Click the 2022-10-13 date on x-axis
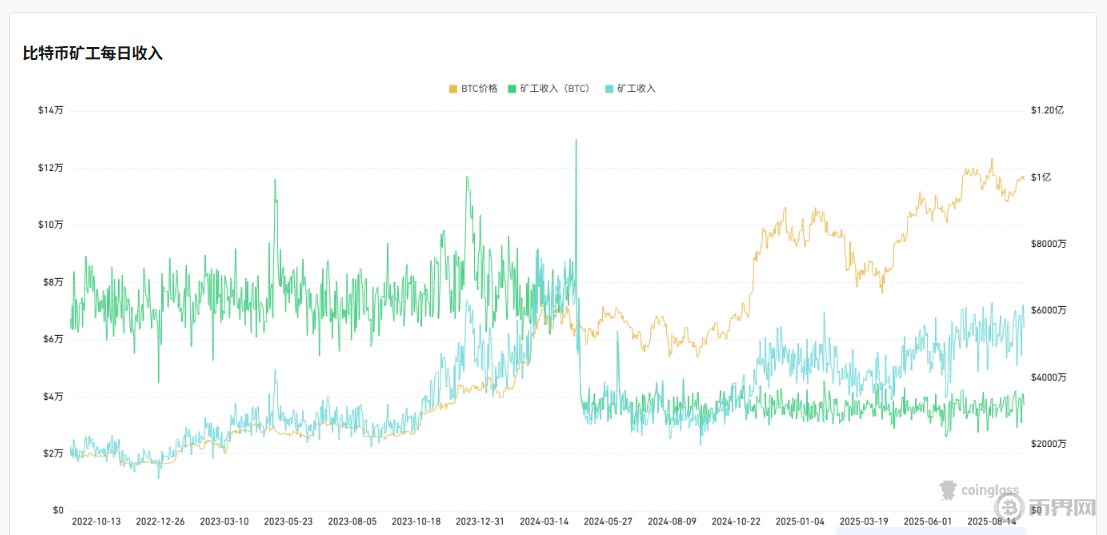Image resolution: width=1107 pixels, height=535 pixels. [x=96, y=521]
